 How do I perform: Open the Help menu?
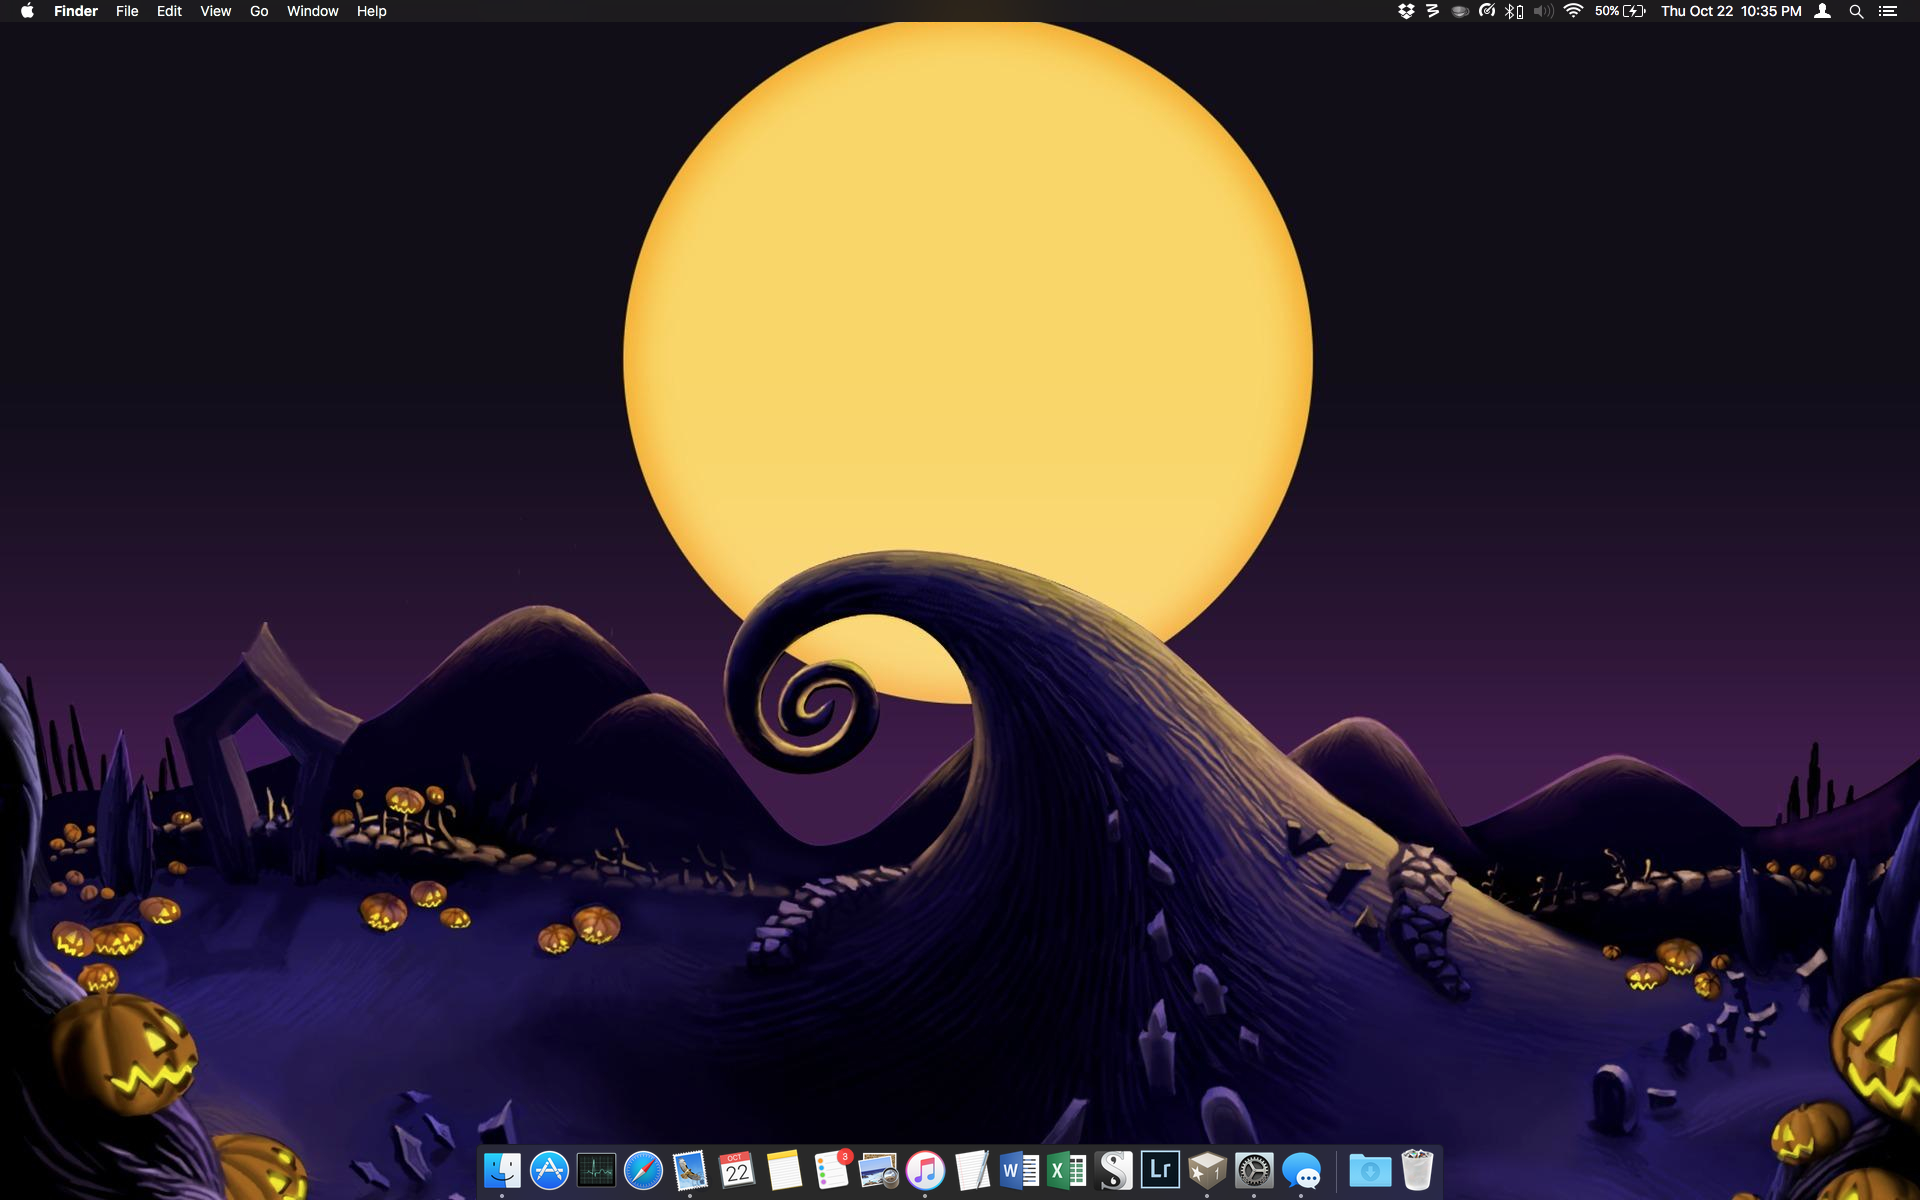[371, 11]
